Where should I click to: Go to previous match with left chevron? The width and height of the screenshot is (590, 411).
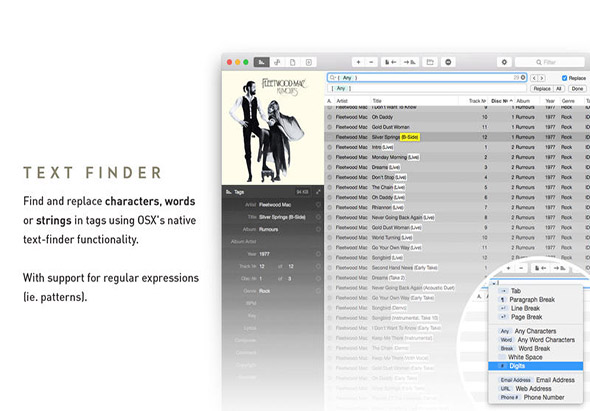click(x=534, y=78)
